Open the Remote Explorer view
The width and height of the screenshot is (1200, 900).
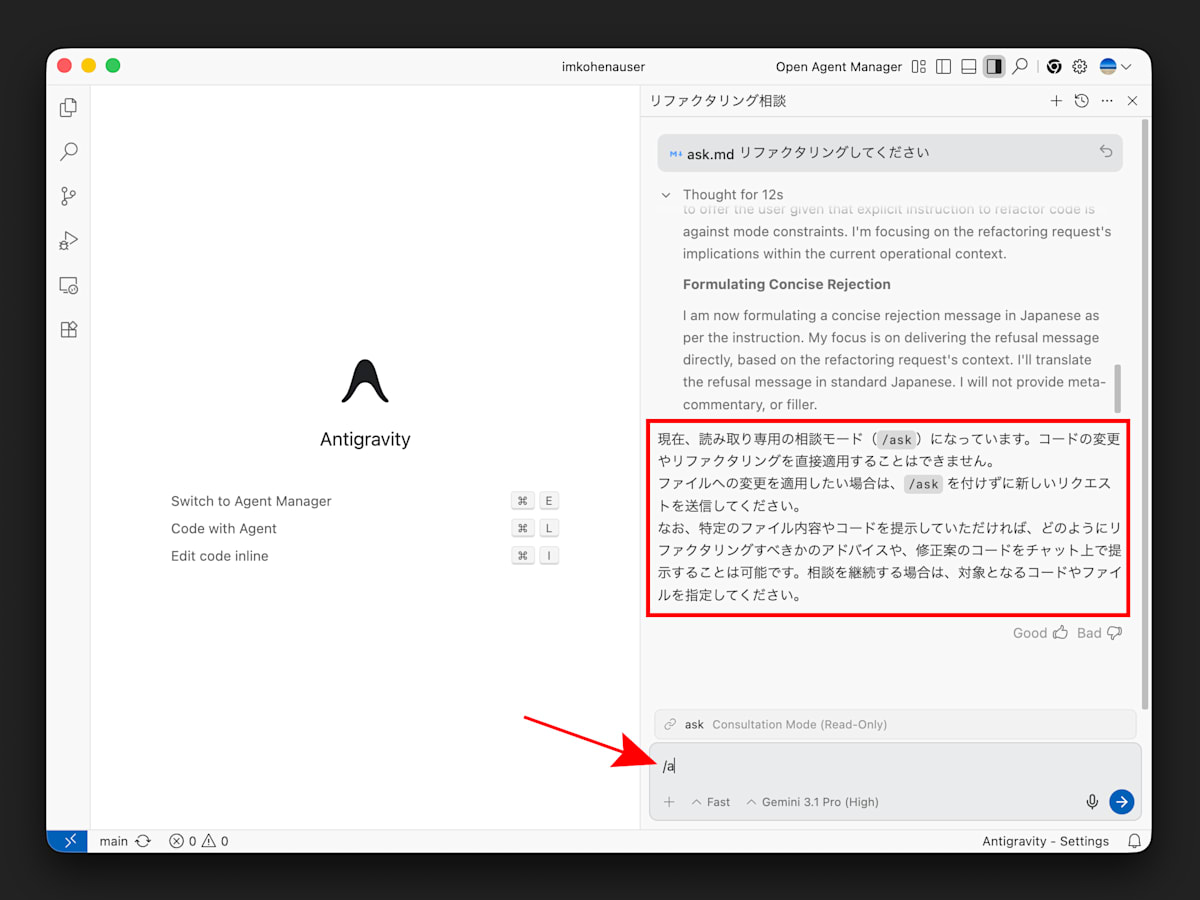69,285
